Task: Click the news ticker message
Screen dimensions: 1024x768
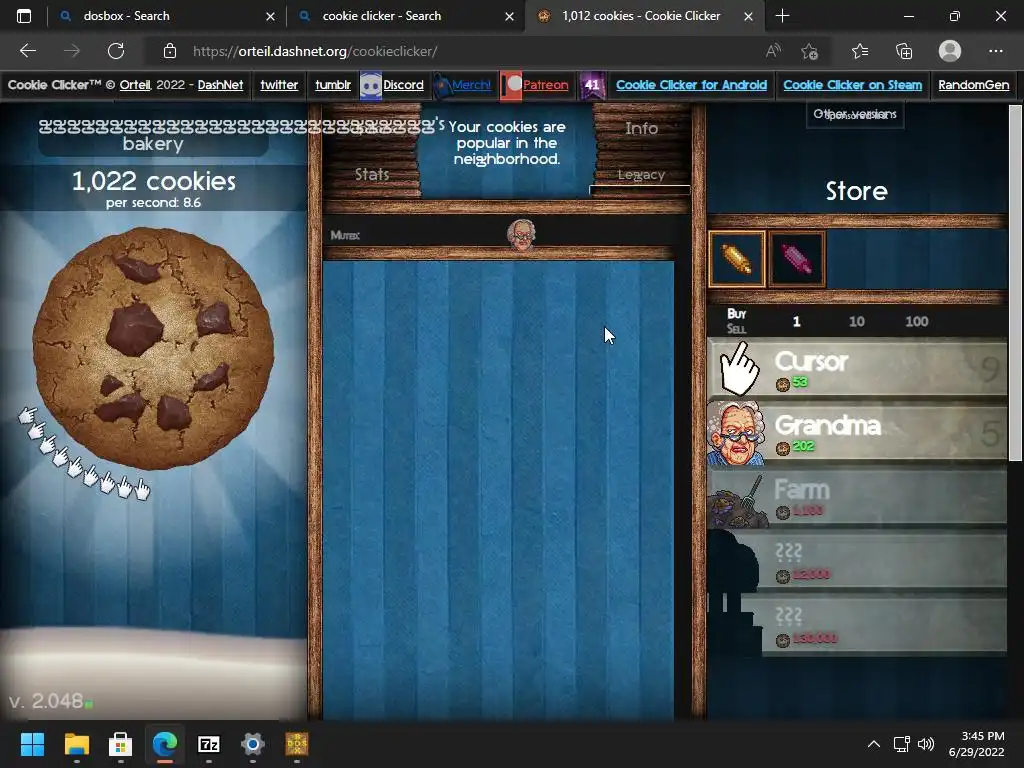Action: pos(506,143)
